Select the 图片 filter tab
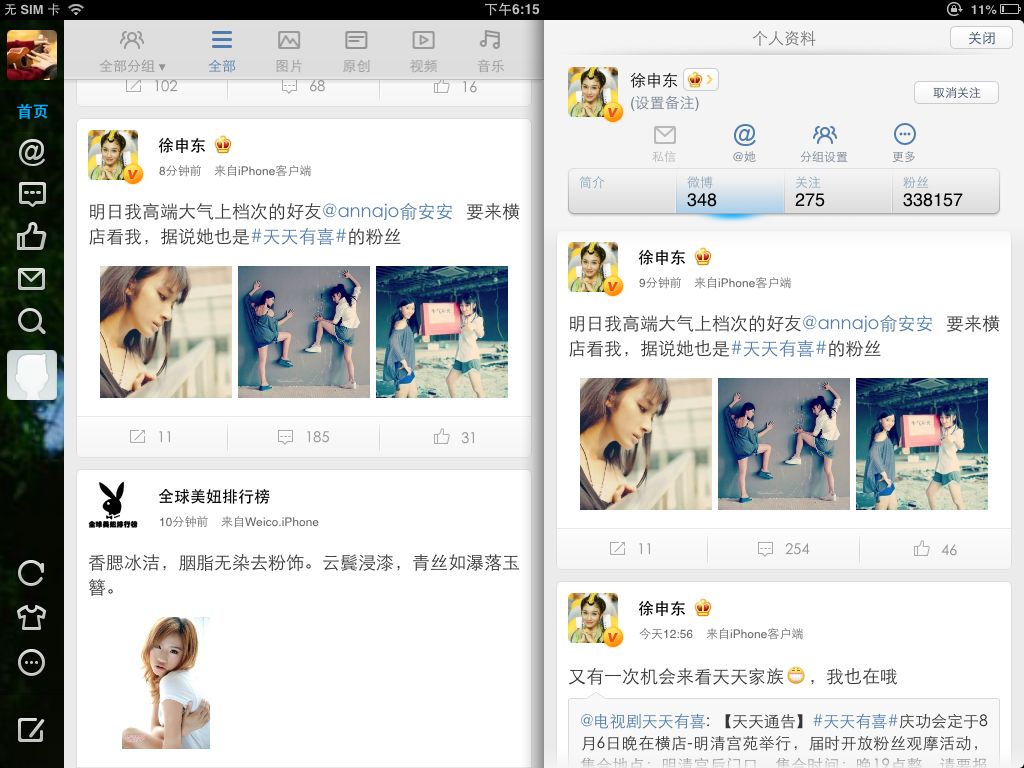Viewport: 1024px width, 768px height. point(289,52)
